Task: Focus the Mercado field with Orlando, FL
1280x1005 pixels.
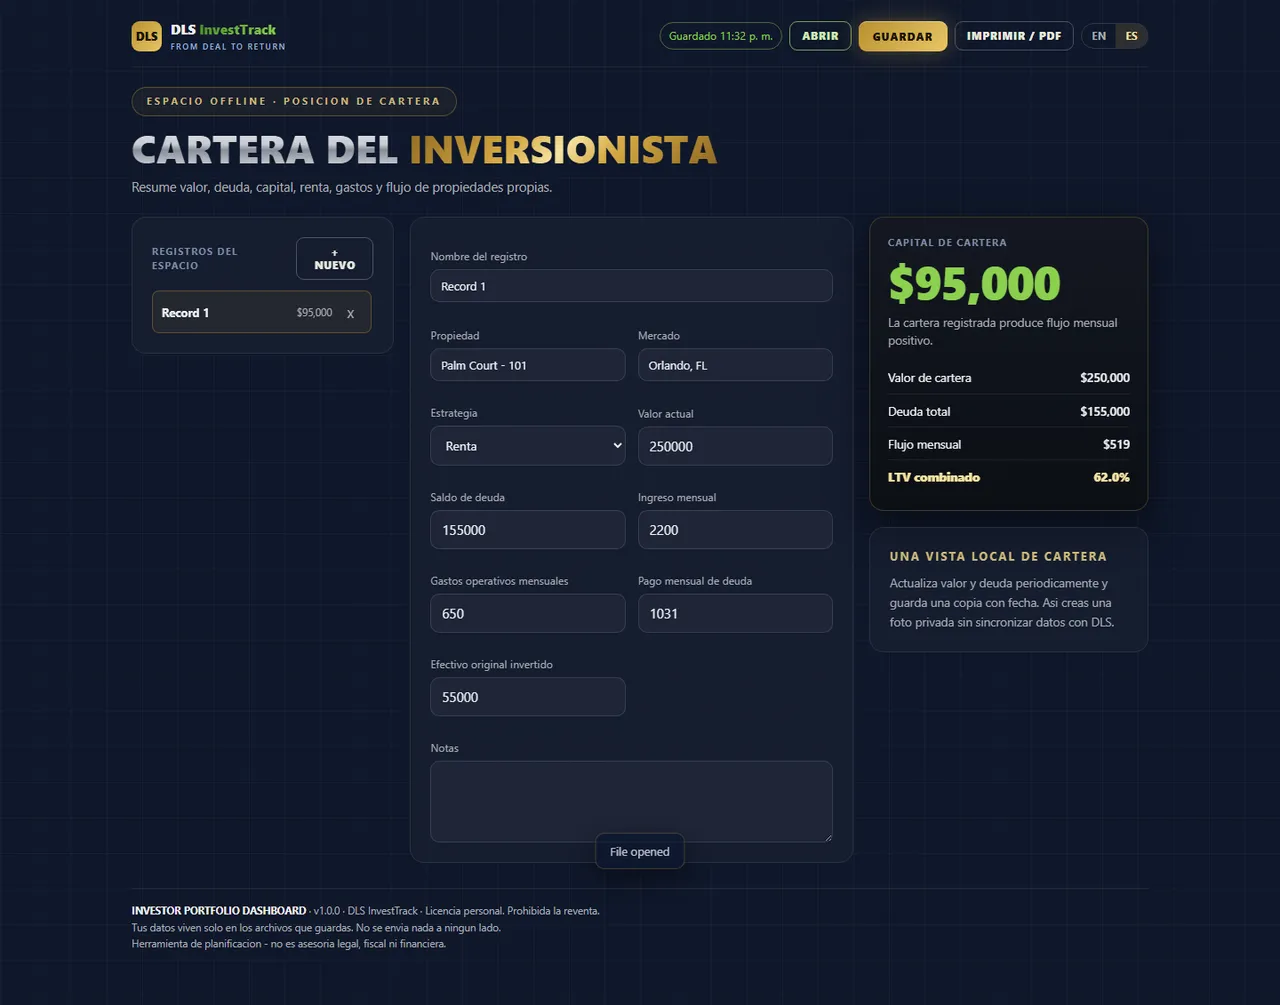Action: pyautogui.click(x=735, y=365)
